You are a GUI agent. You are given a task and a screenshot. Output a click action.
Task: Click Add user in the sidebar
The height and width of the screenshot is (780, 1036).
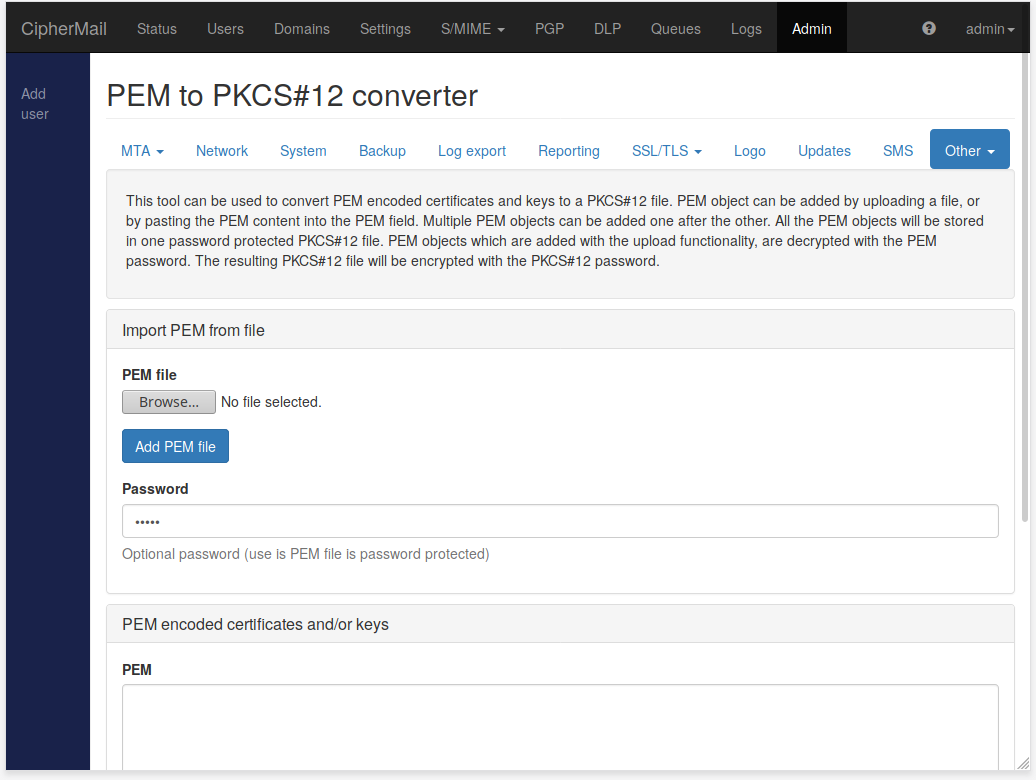[x=34, y=104]
